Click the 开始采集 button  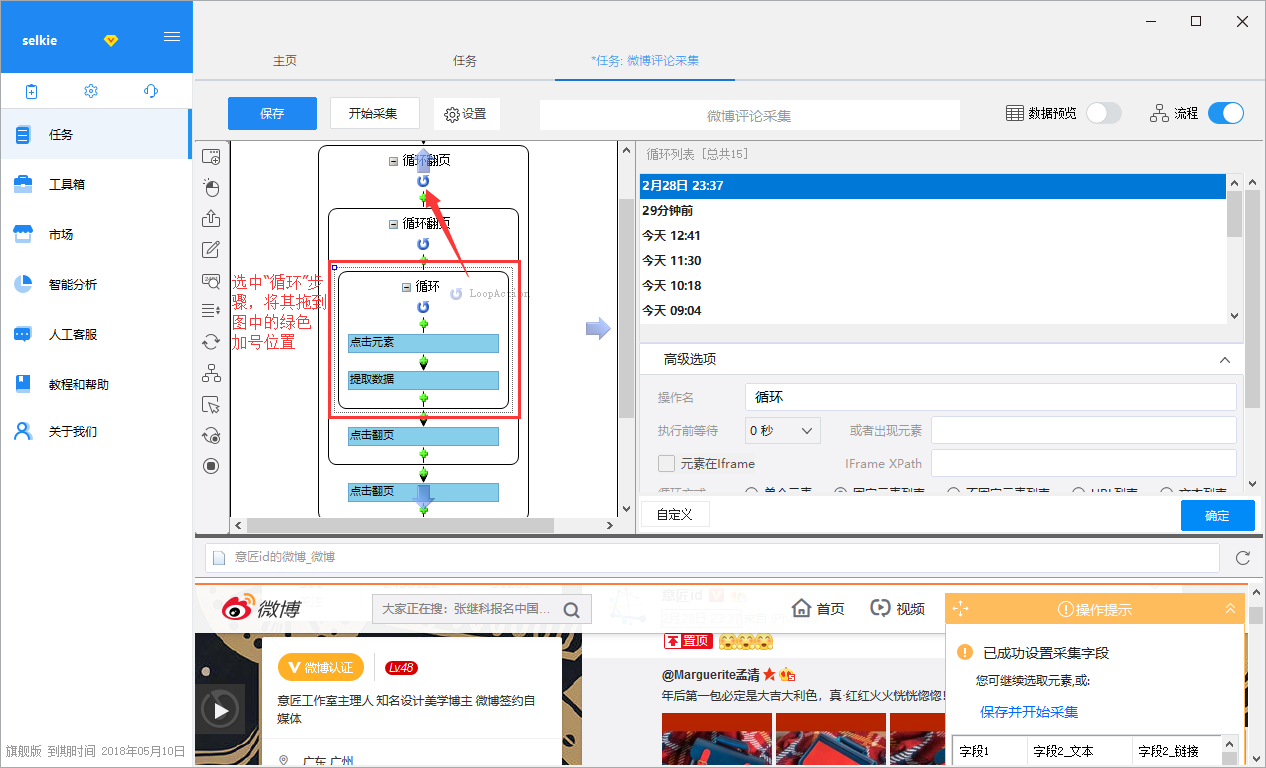click(x=373, y=113)
